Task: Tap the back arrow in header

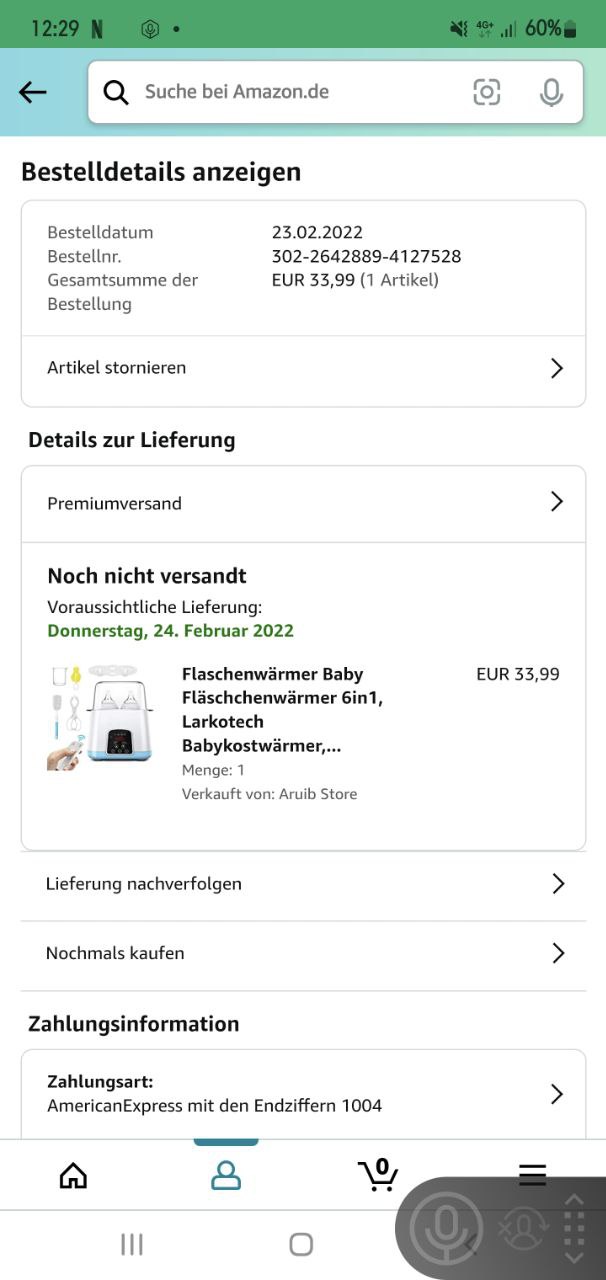Action: (x=33, y=92)
